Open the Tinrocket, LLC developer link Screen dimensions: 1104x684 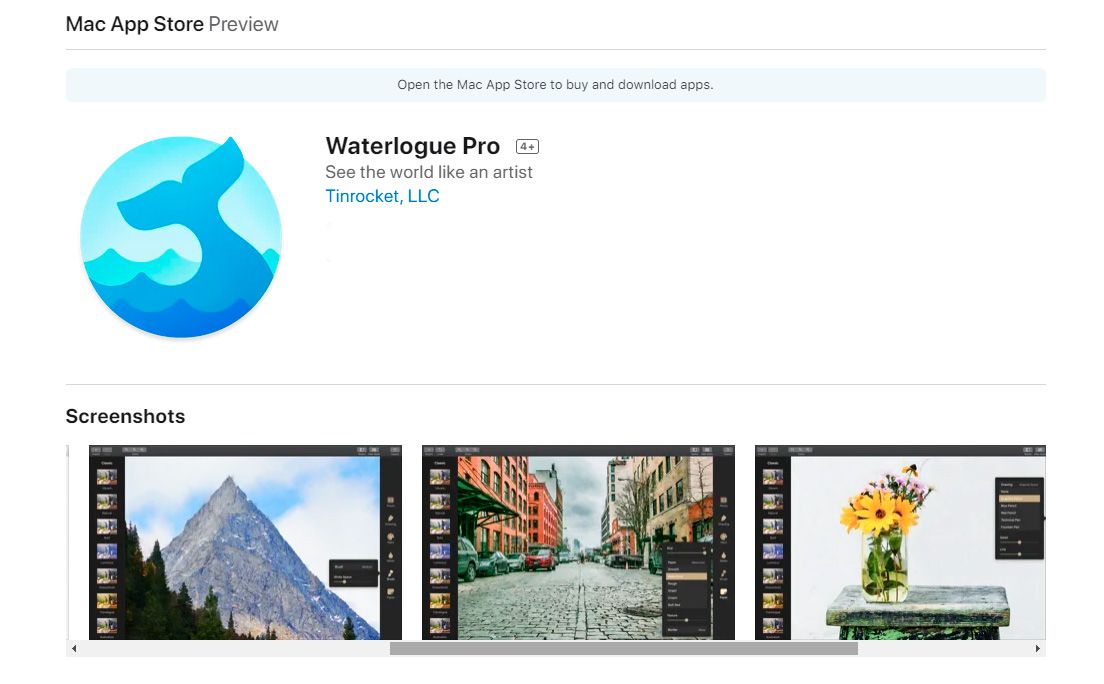pyautogui.click(x=382, y=196)
